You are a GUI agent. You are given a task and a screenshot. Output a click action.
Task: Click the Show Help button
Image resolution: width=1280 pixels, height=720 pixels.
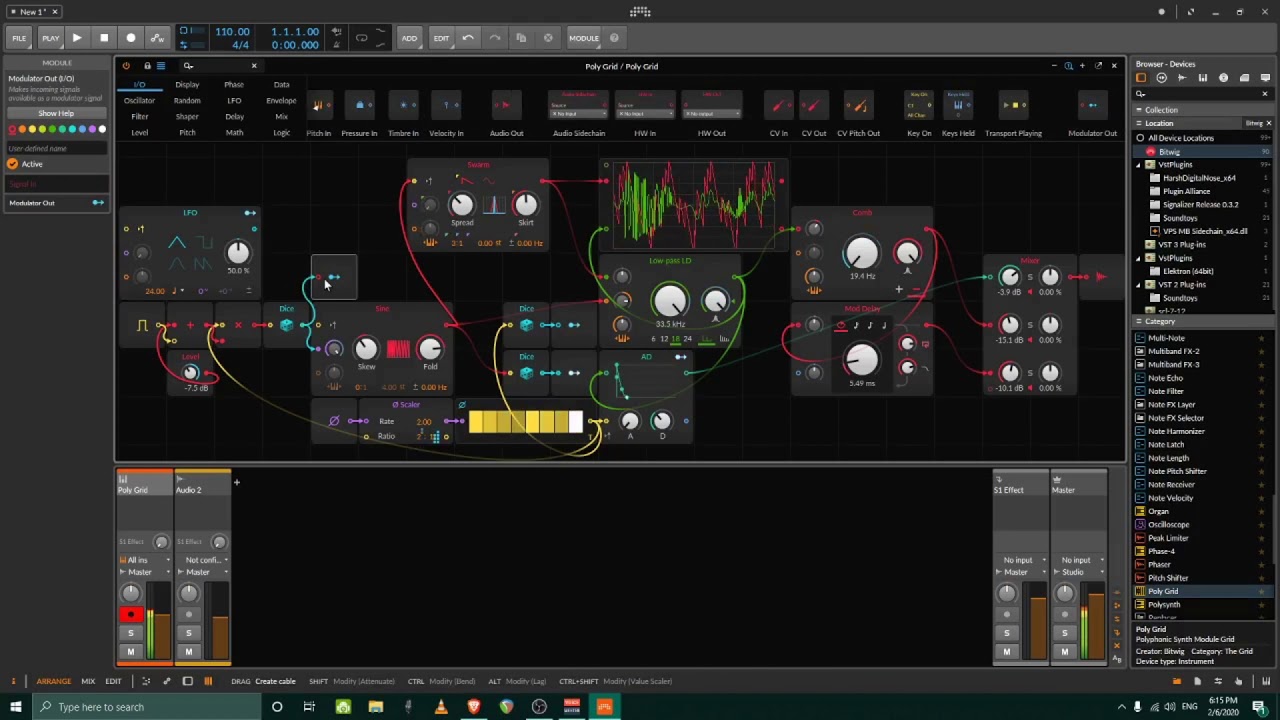tap(56, 114)
